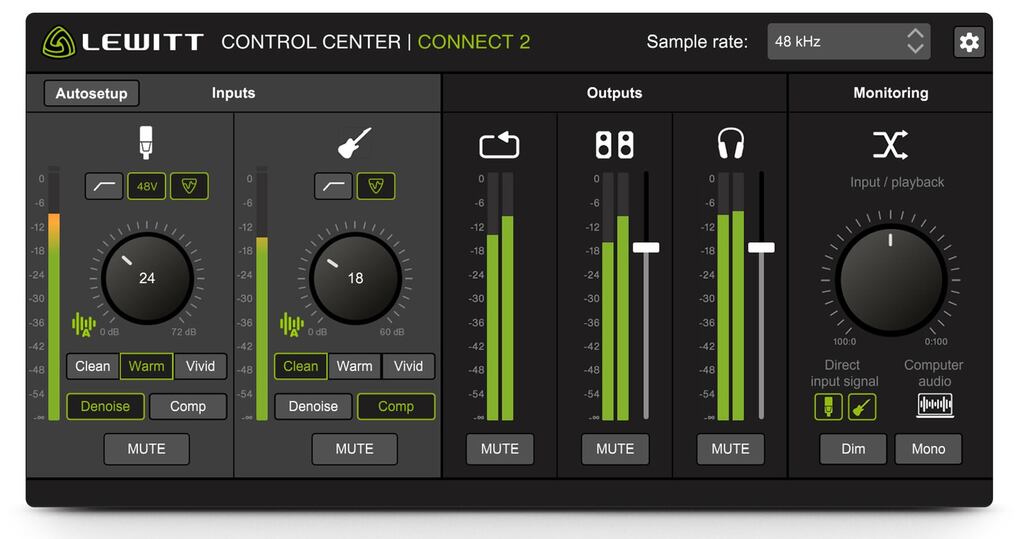Open the Sample rate dropdown
1024x539 pixels.
pyautogui.click(x=849, y=42)
